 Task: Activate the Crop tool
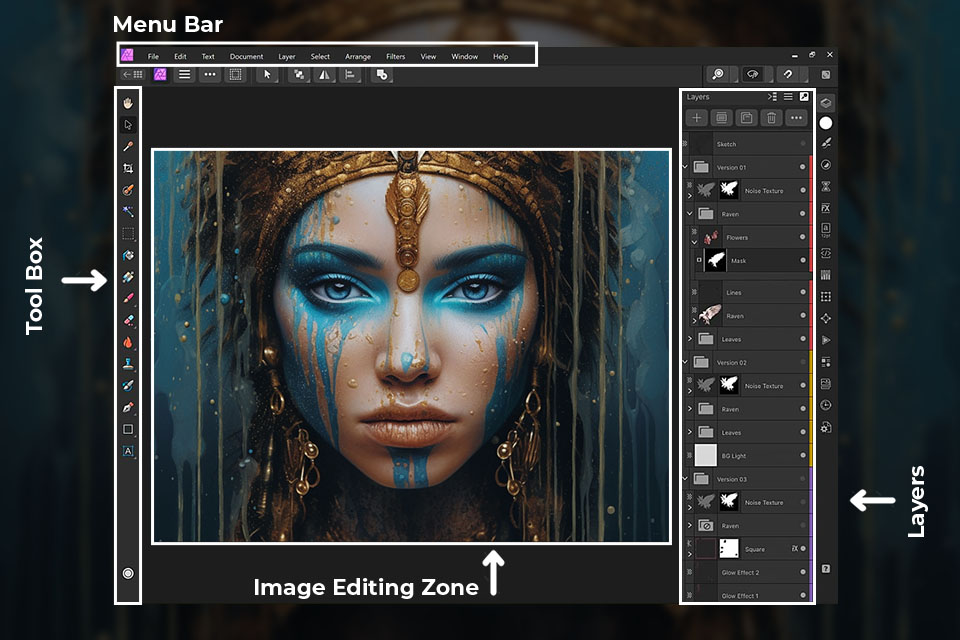coord(128,168)
